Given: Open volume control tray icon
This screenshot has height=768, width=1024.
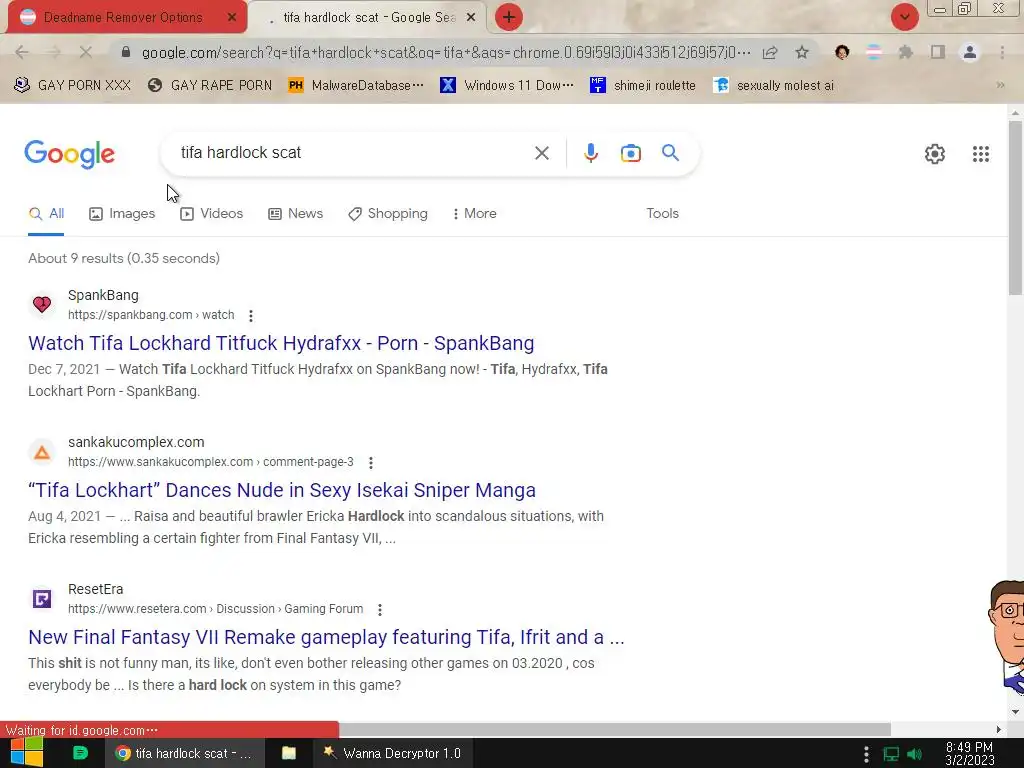Looking at the screenshot, I should point(915,754).
